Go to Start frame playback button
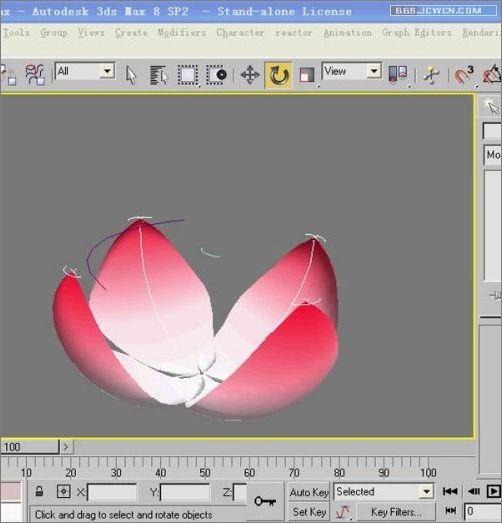 pyautogui.click(x=450, y=491)
